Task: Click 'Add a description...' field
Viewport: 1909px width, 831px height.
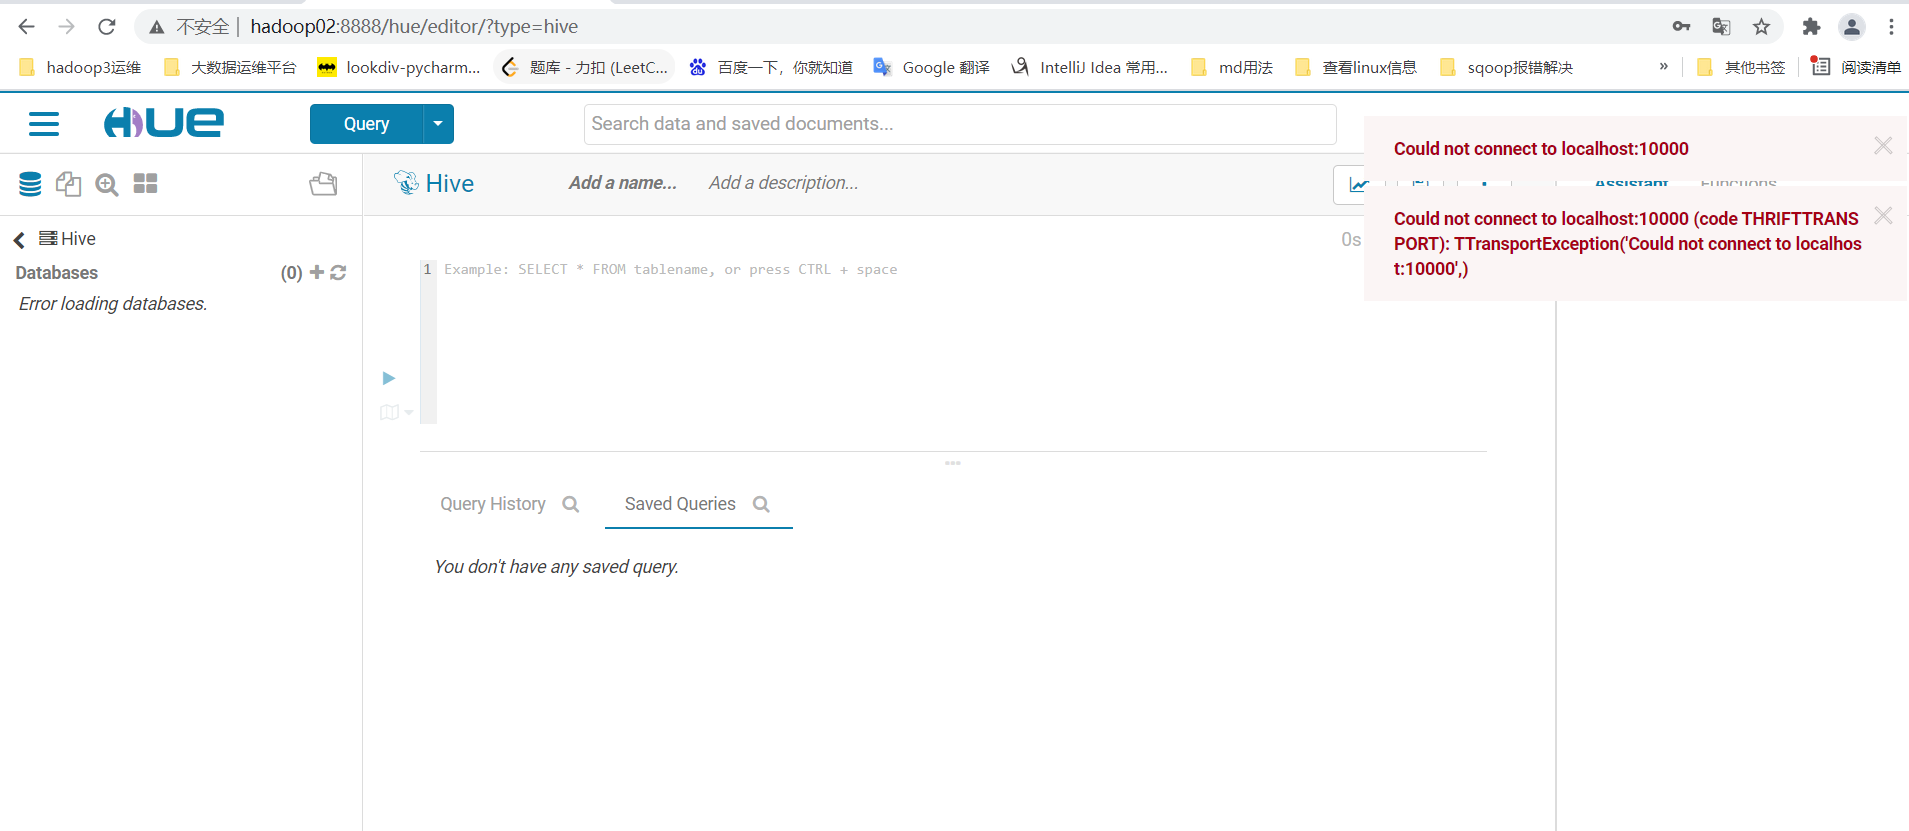Action: click(x=784, y=183)
